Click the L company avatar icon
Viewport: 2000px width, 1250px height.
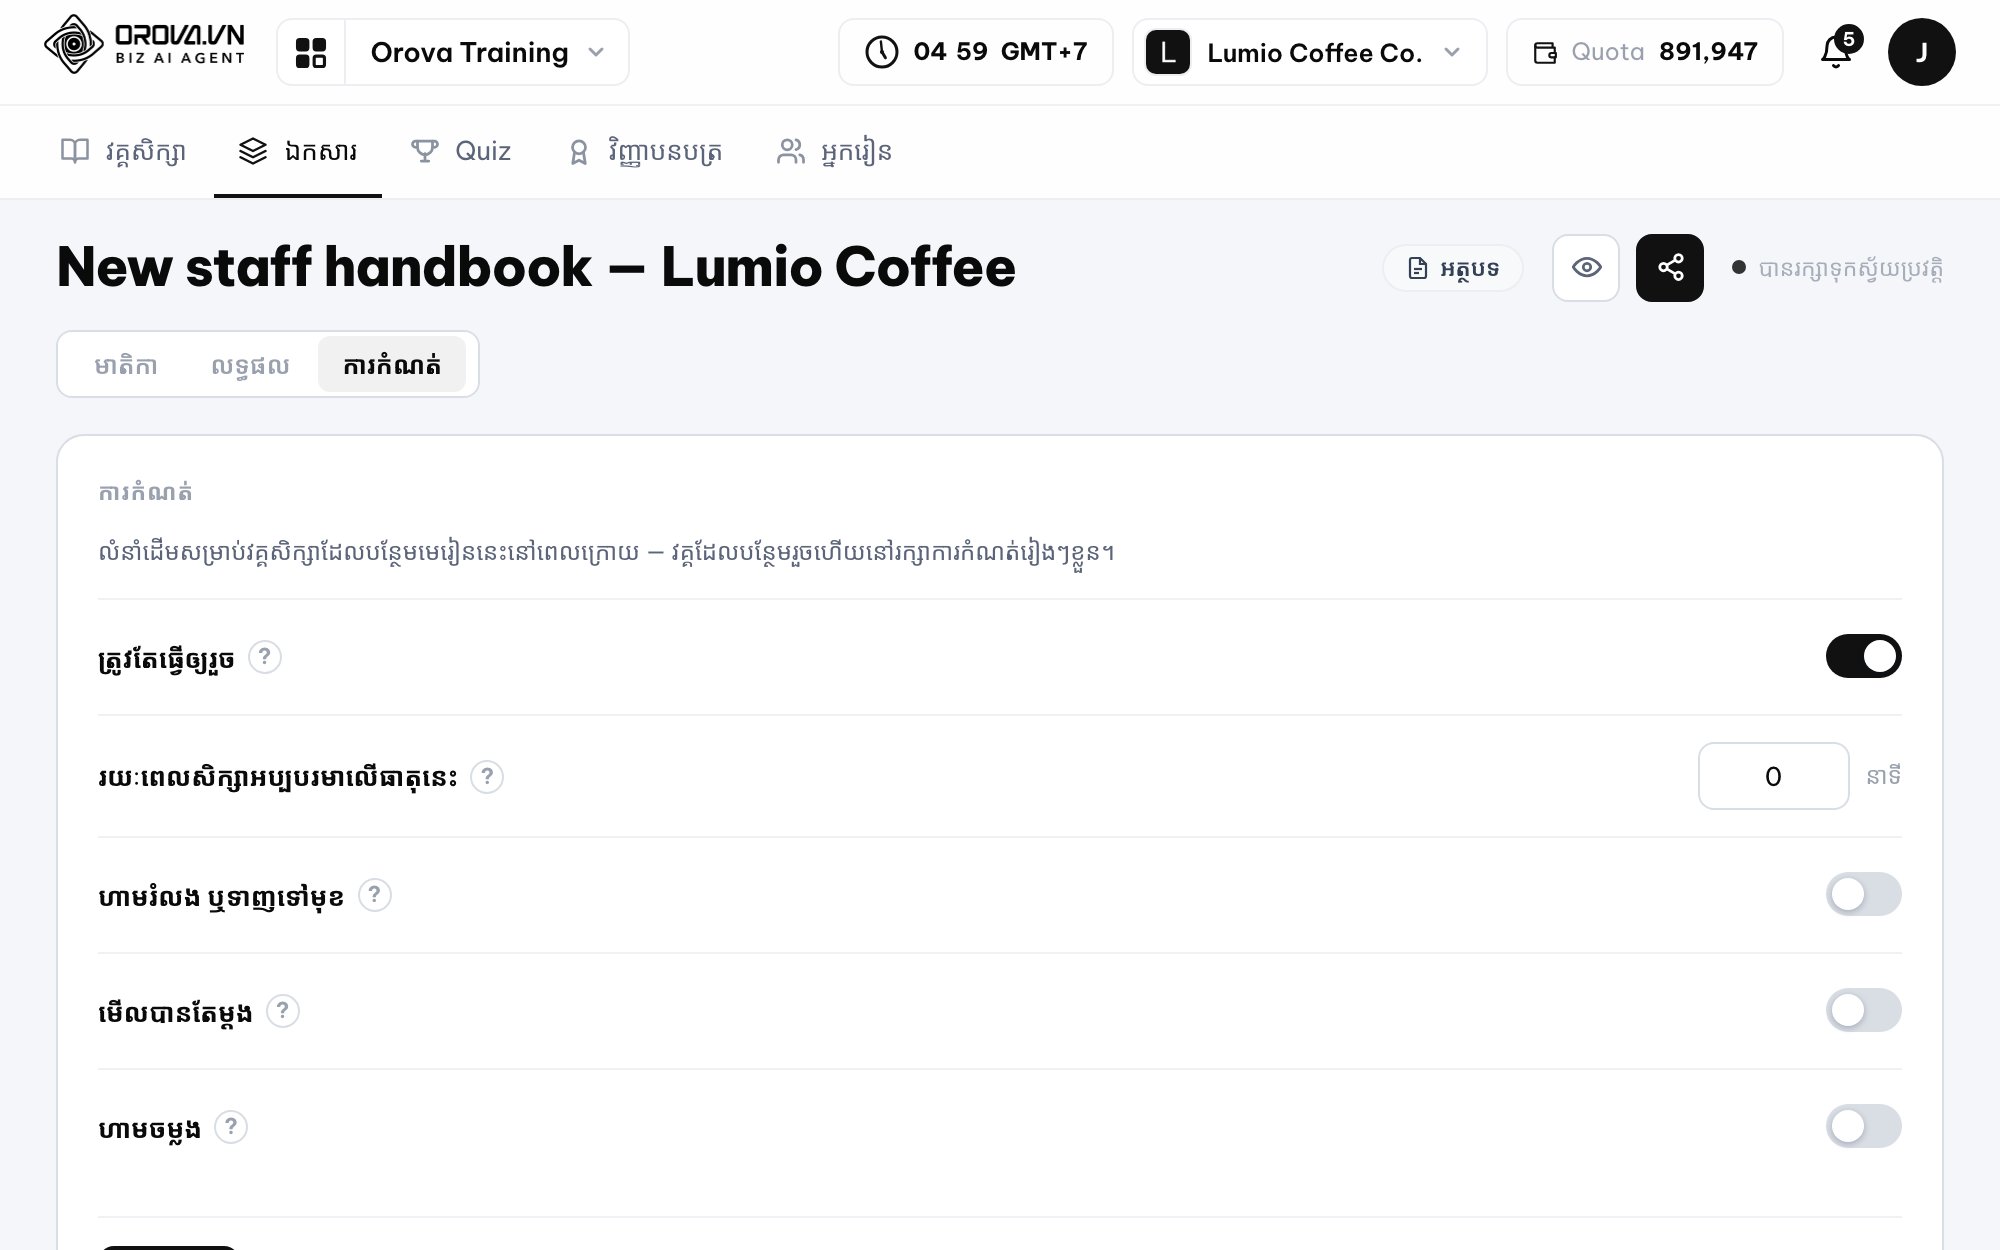[x=1167, y=52]
